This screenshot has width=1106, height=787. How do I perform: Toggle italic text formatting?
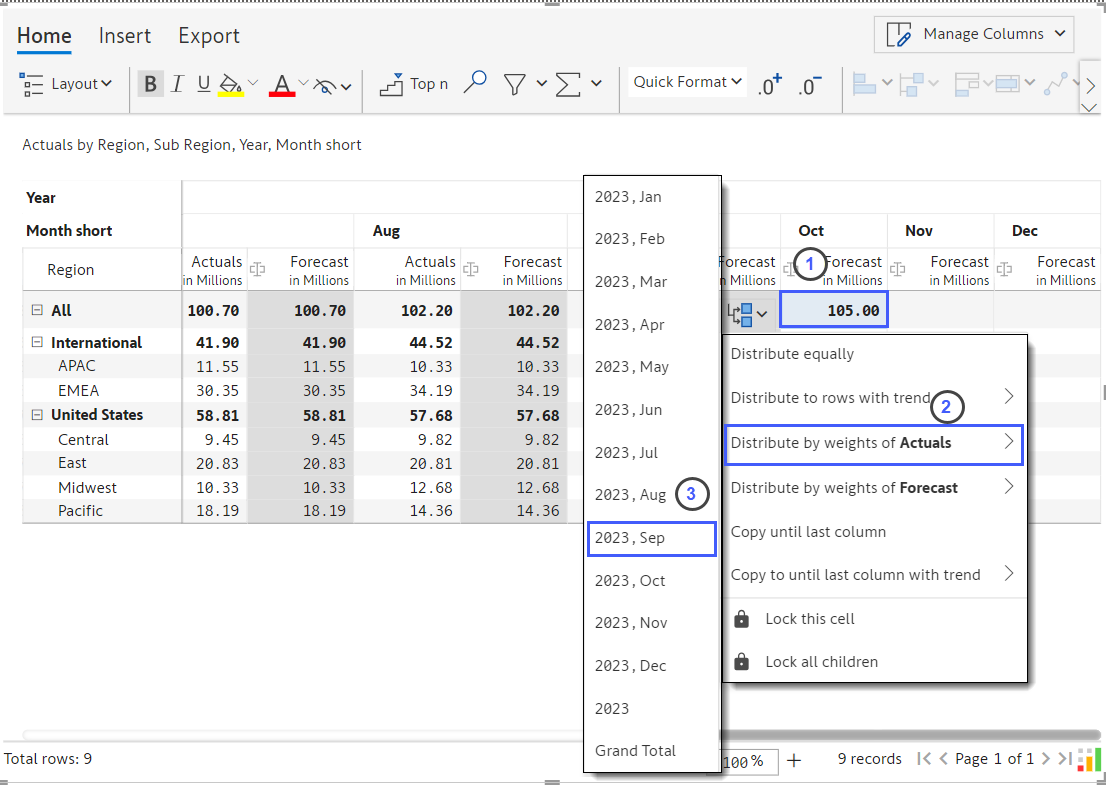click(x=178, y=84)
